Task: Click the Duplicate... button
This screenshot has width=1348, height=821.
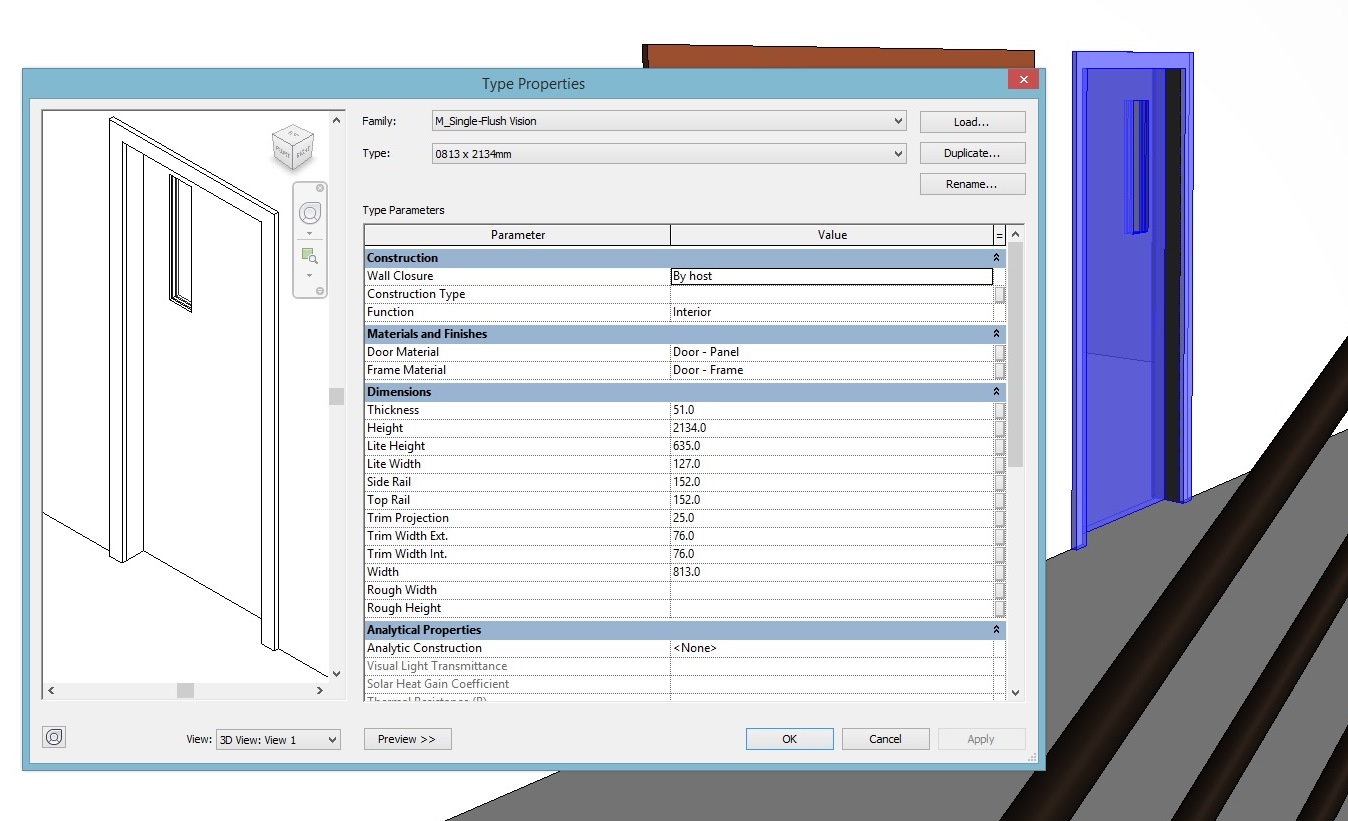Action: click(x=972, y=153)
